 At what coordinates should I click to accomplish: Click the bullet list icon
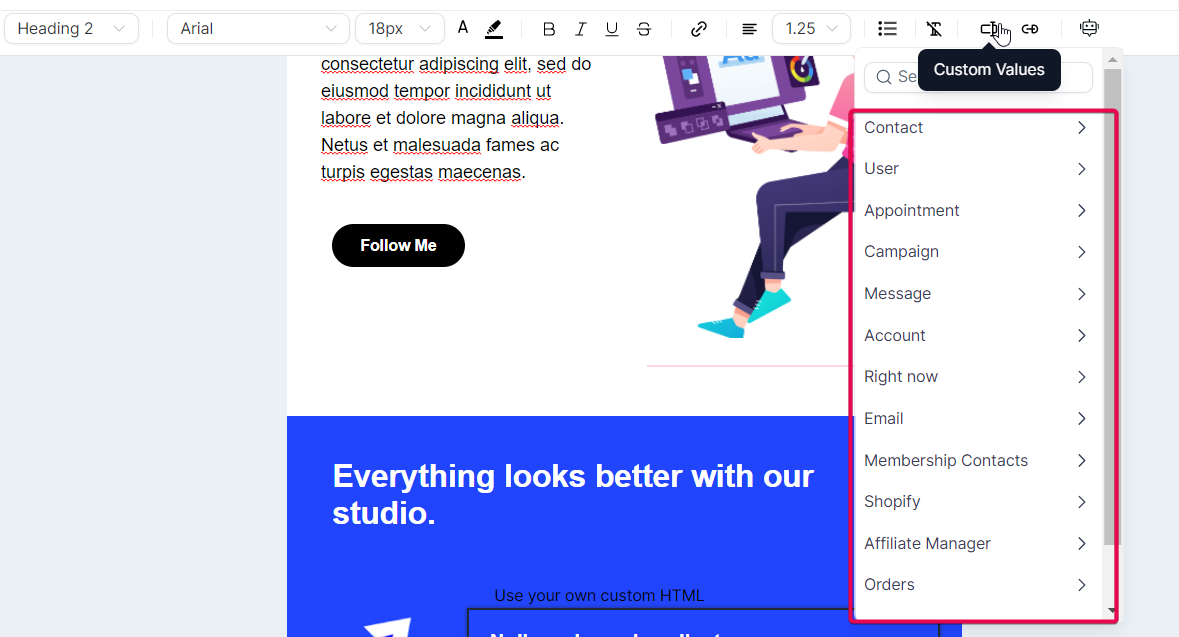point(887,29)
